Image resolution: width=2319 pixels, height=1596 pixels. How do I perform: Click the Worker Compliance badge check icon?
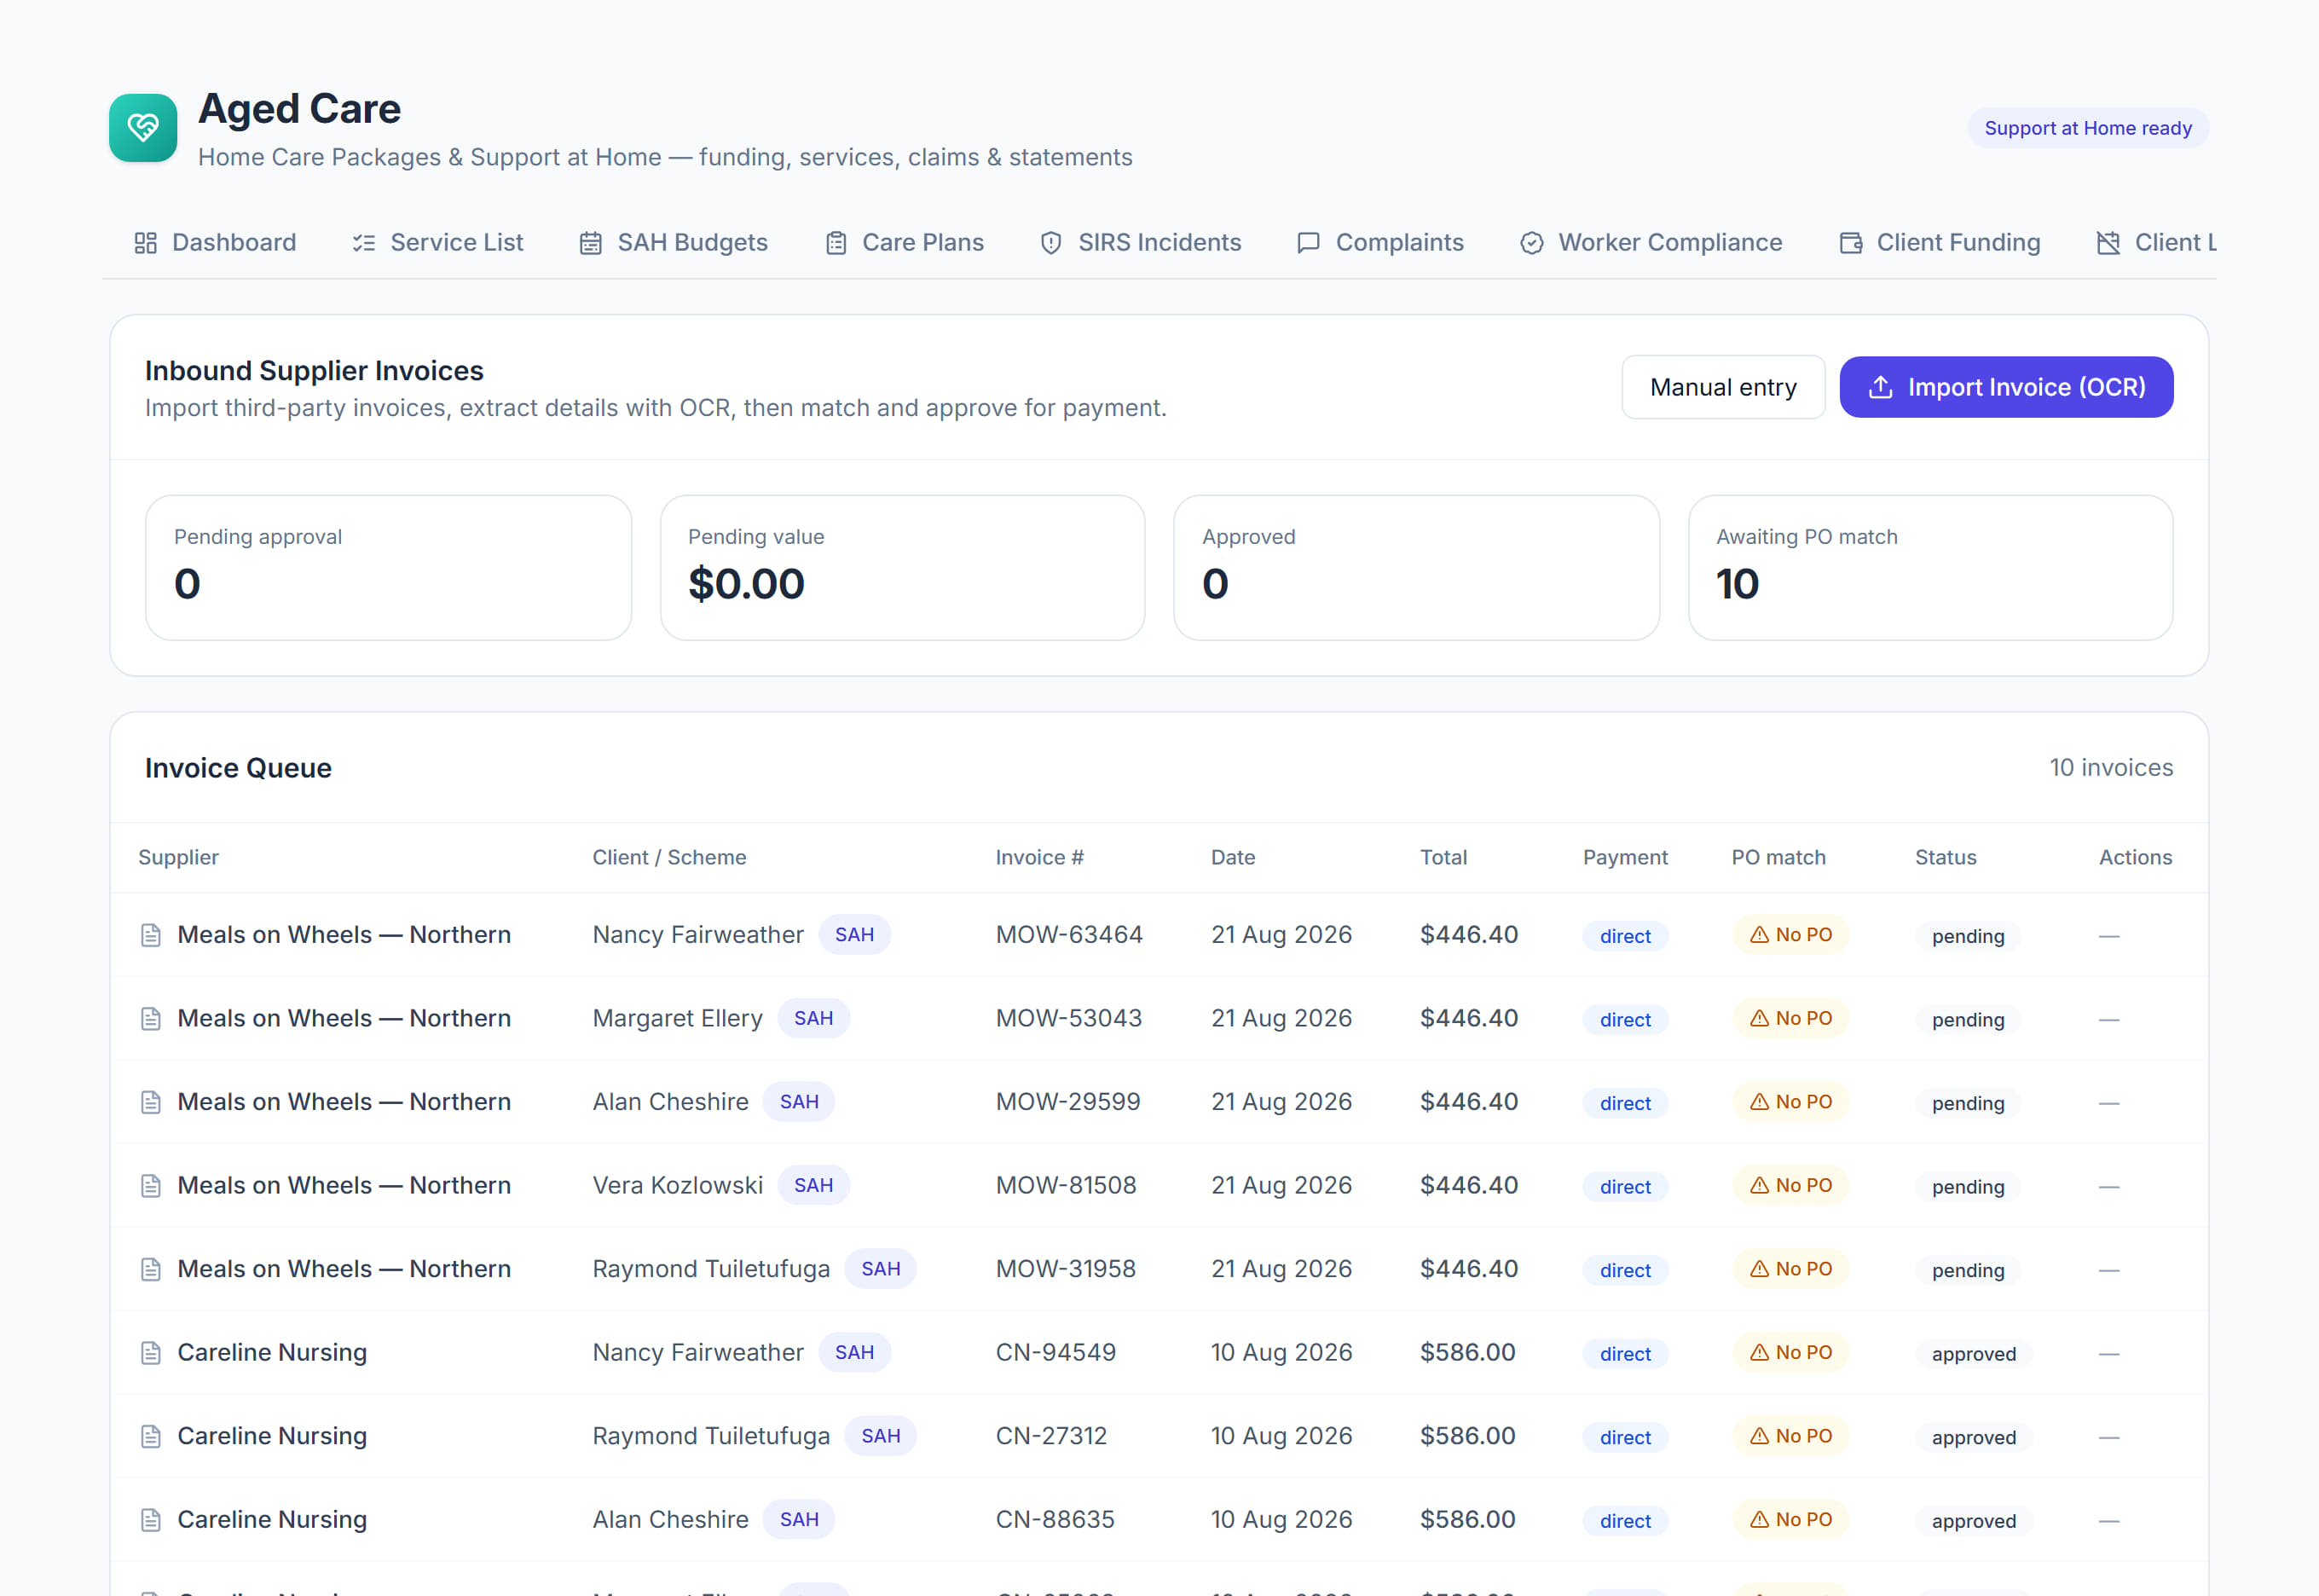[1532, 243]
